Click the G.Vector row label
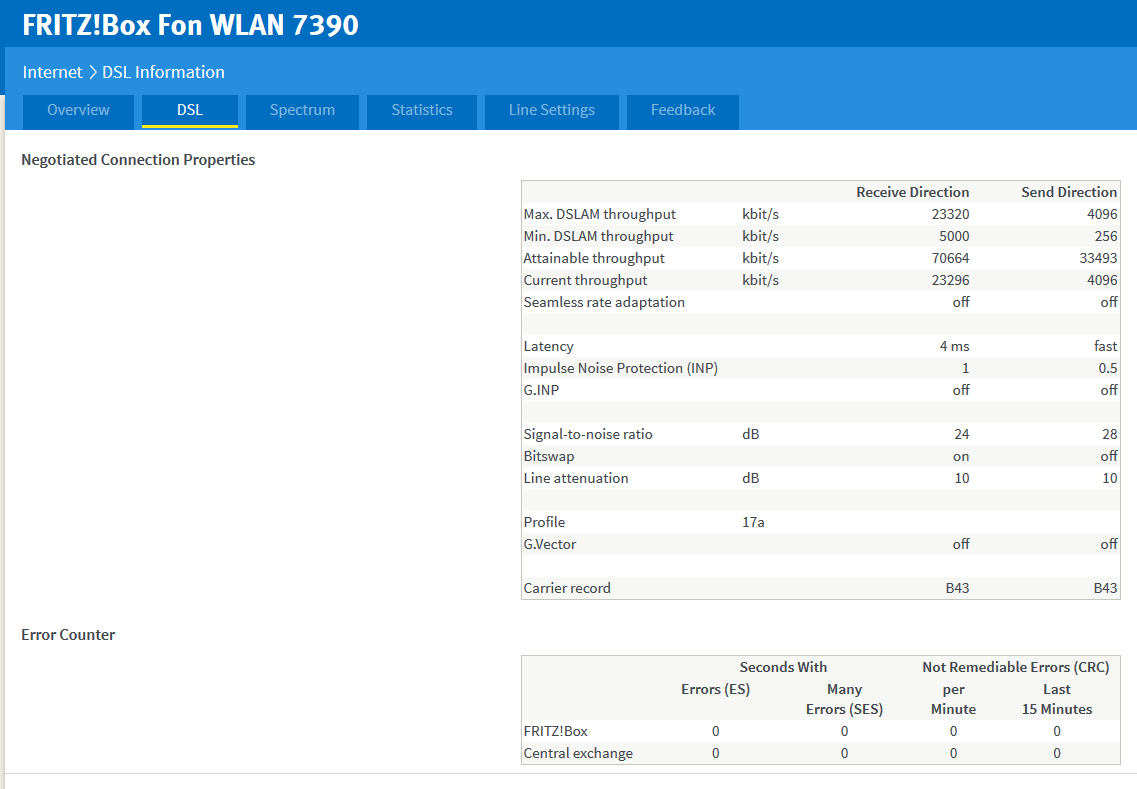The width and height of the screenshot is (1137, 789). pos(550,545)
